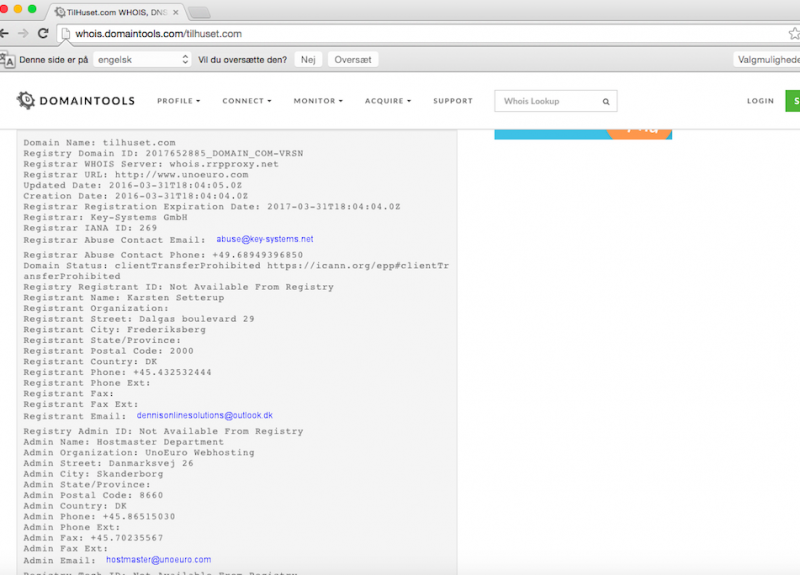The width and height of the screenshot is (800, 575).
Task: Open a new browser tab
Action: pyautogui.click(x=199, y=12)
